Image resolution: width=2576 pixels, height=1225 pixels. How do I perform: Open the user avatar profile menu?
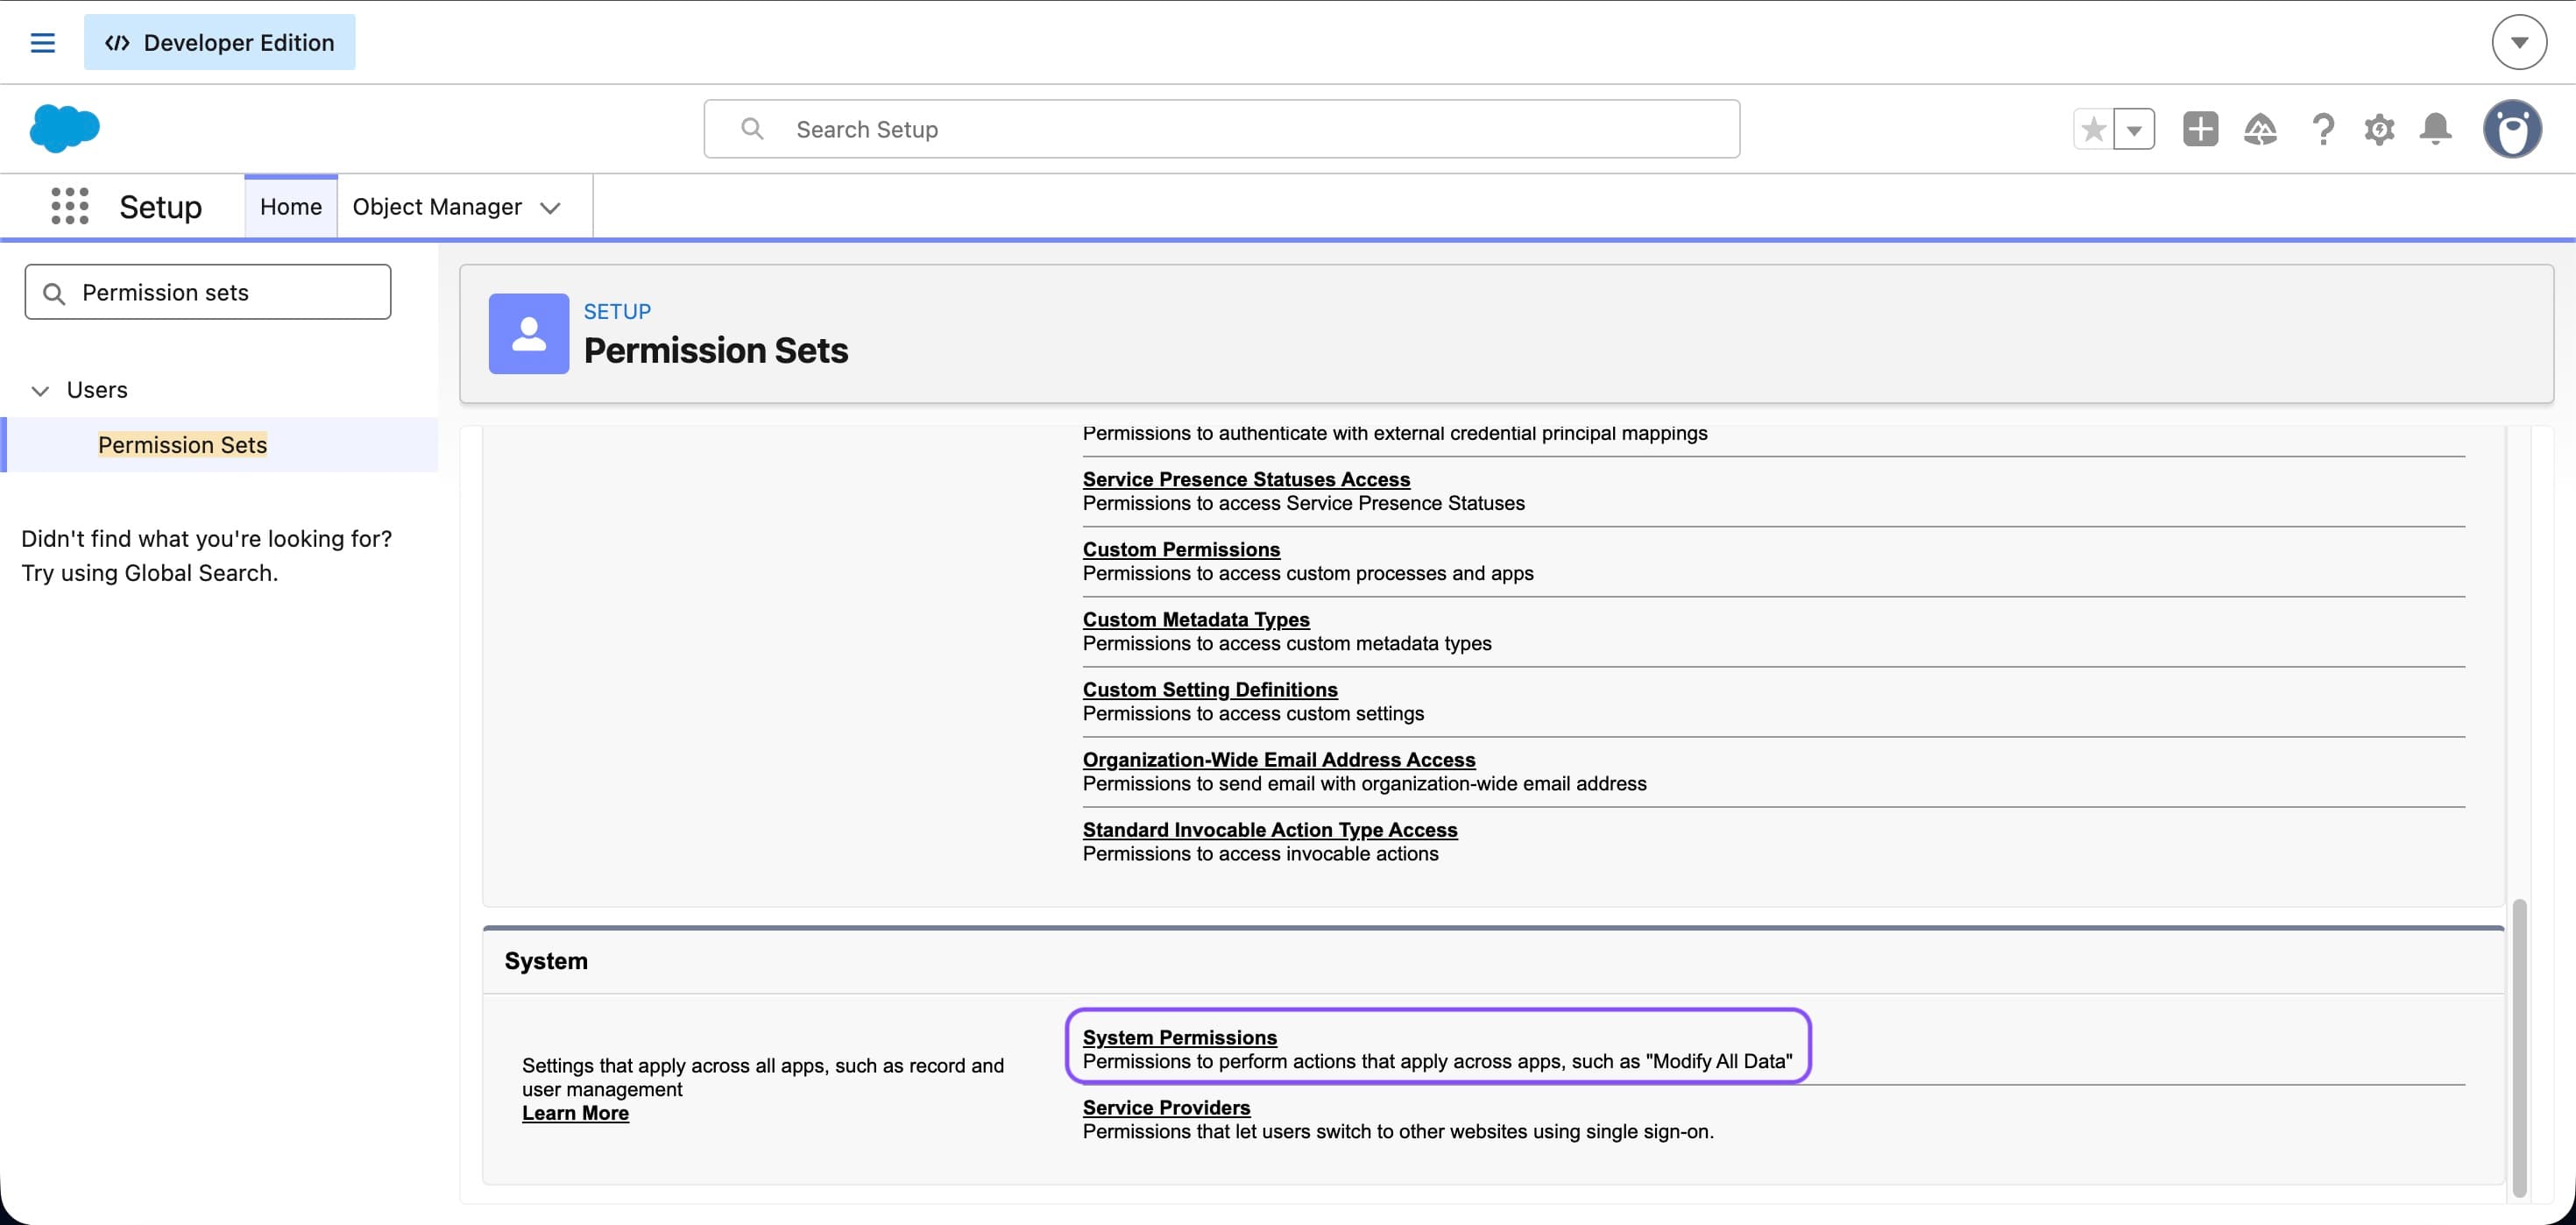(x=2512, y=129)
